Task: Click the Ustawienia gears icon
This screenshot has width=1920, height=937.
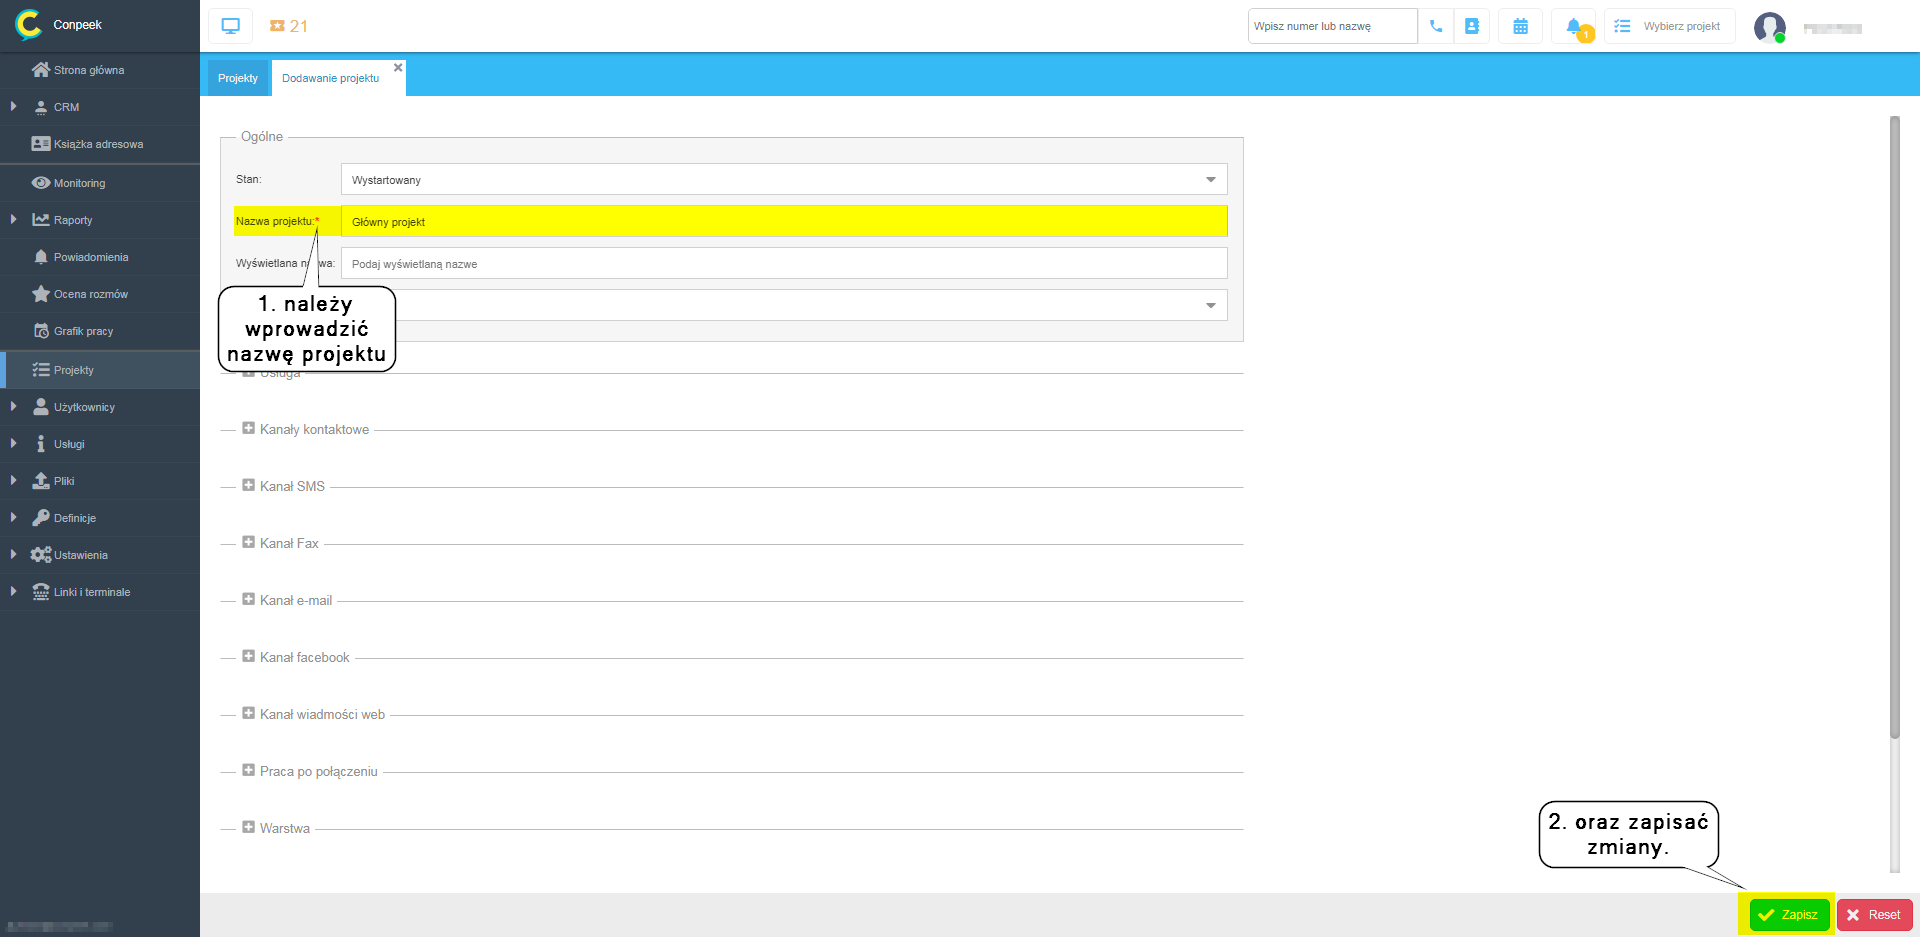Action: [x=41, y=555]
